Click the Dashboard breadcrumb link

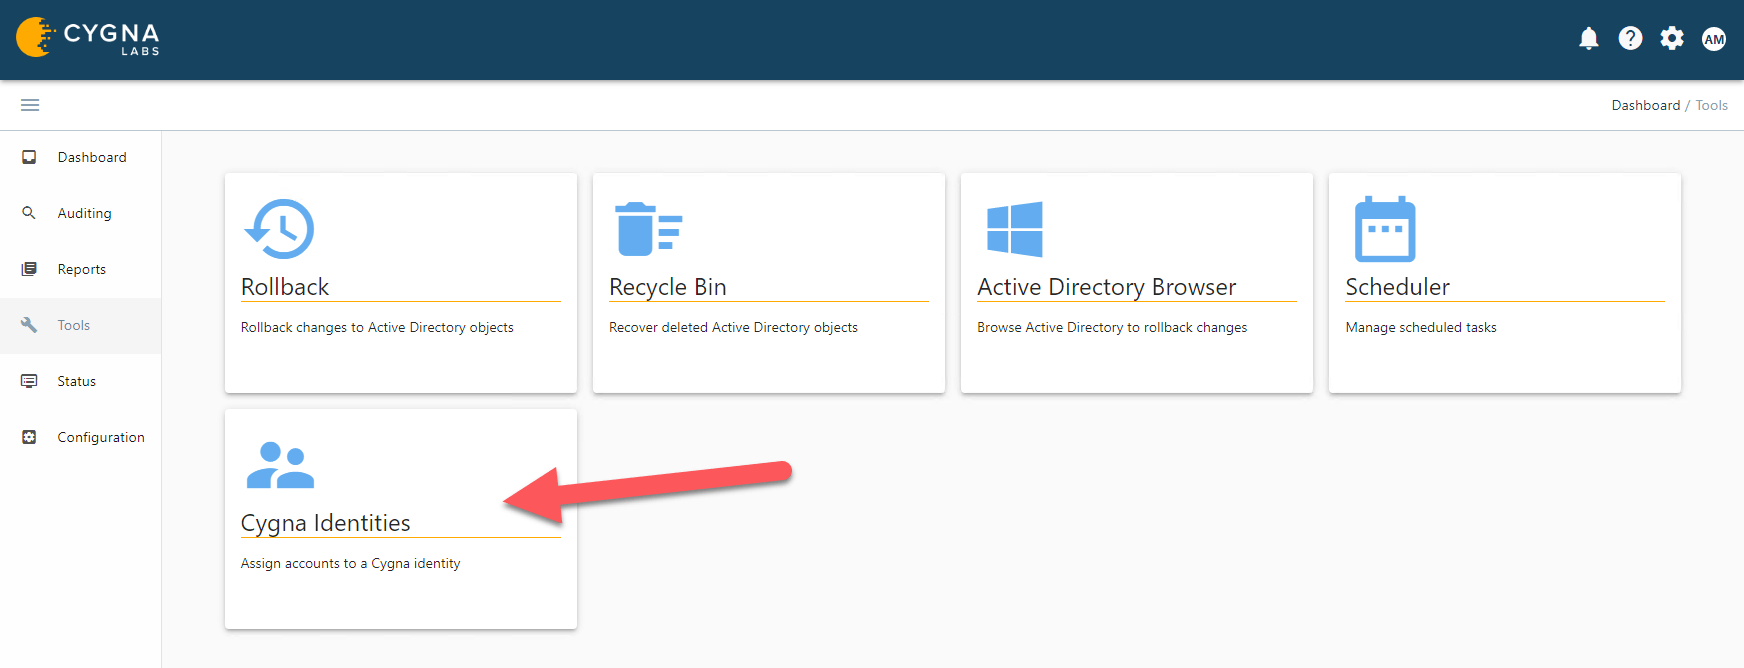[1646, 105]
